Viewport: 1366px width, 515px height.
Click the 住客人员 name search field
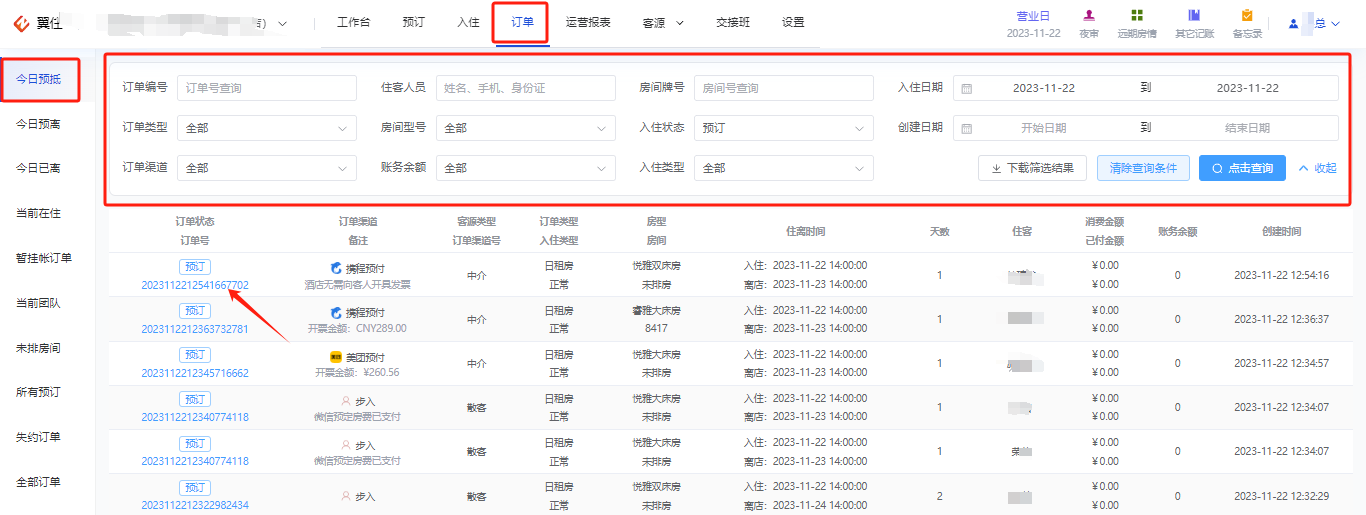525,88
